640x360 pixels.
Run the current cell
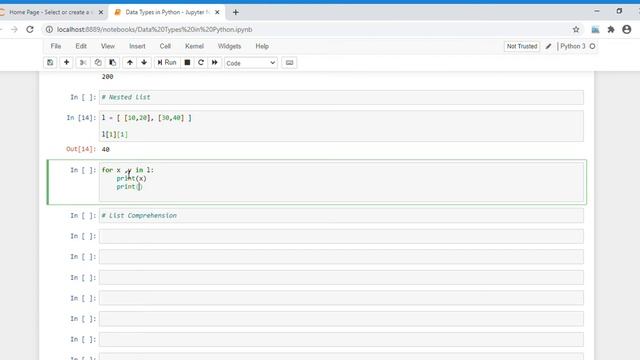[167, 62]
